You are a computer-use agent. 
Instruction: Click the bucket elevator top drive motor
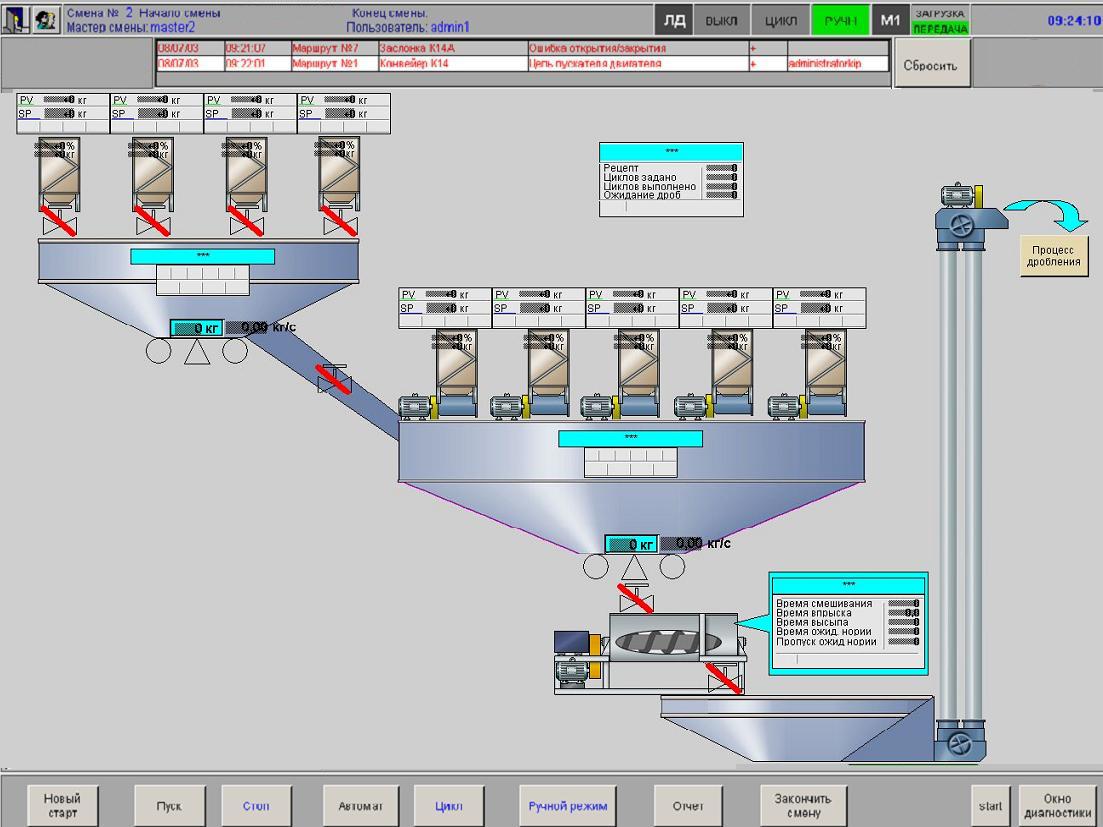point(957,196)
